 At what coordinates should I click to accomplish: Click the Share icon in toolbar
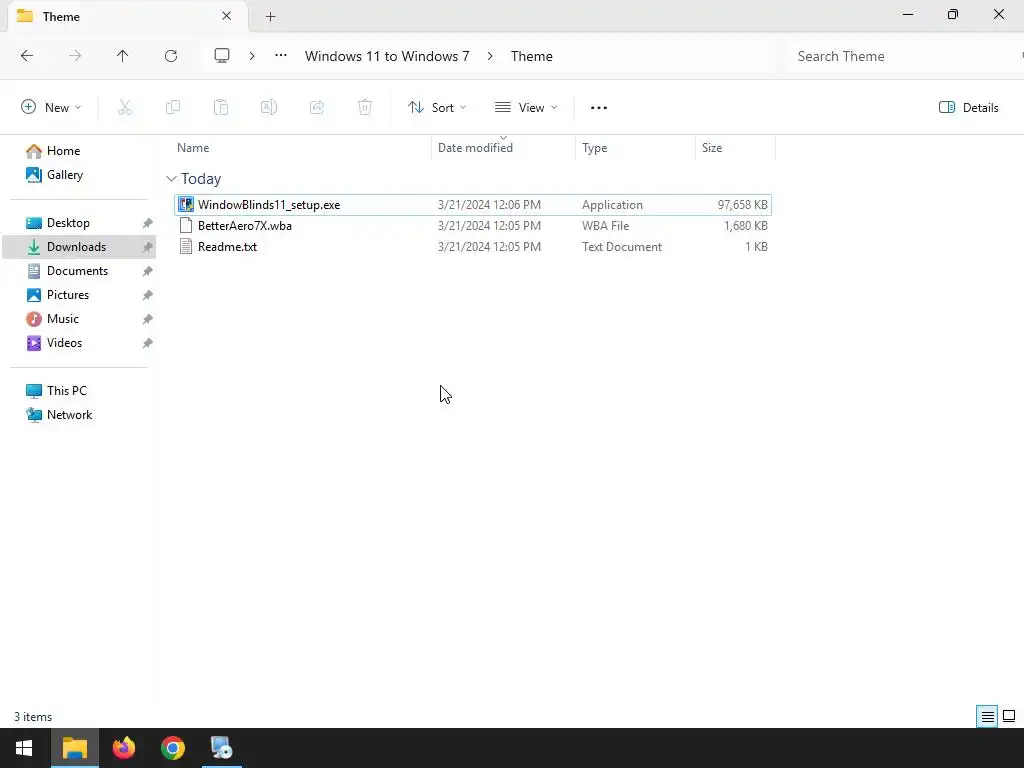click(x=317, y=108)
